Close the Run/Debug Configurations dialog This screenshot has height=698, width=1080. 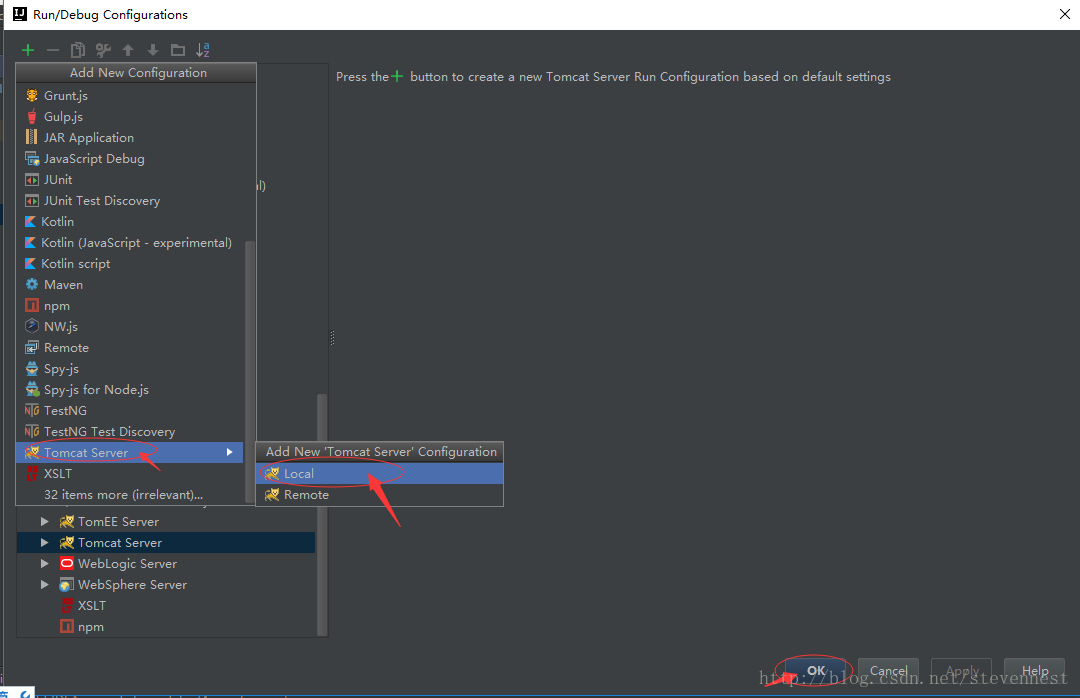click(1064, 14)
